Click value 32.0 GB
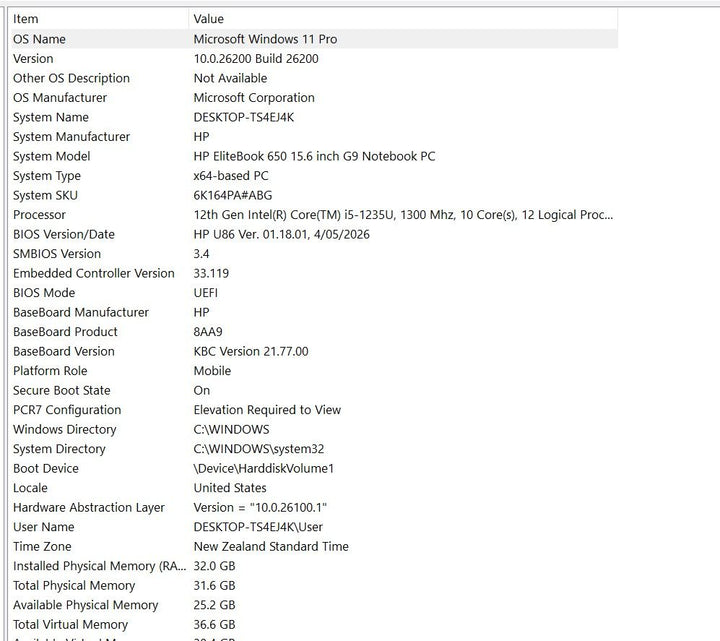The image size is (720, 641). (x=214, y=566)
